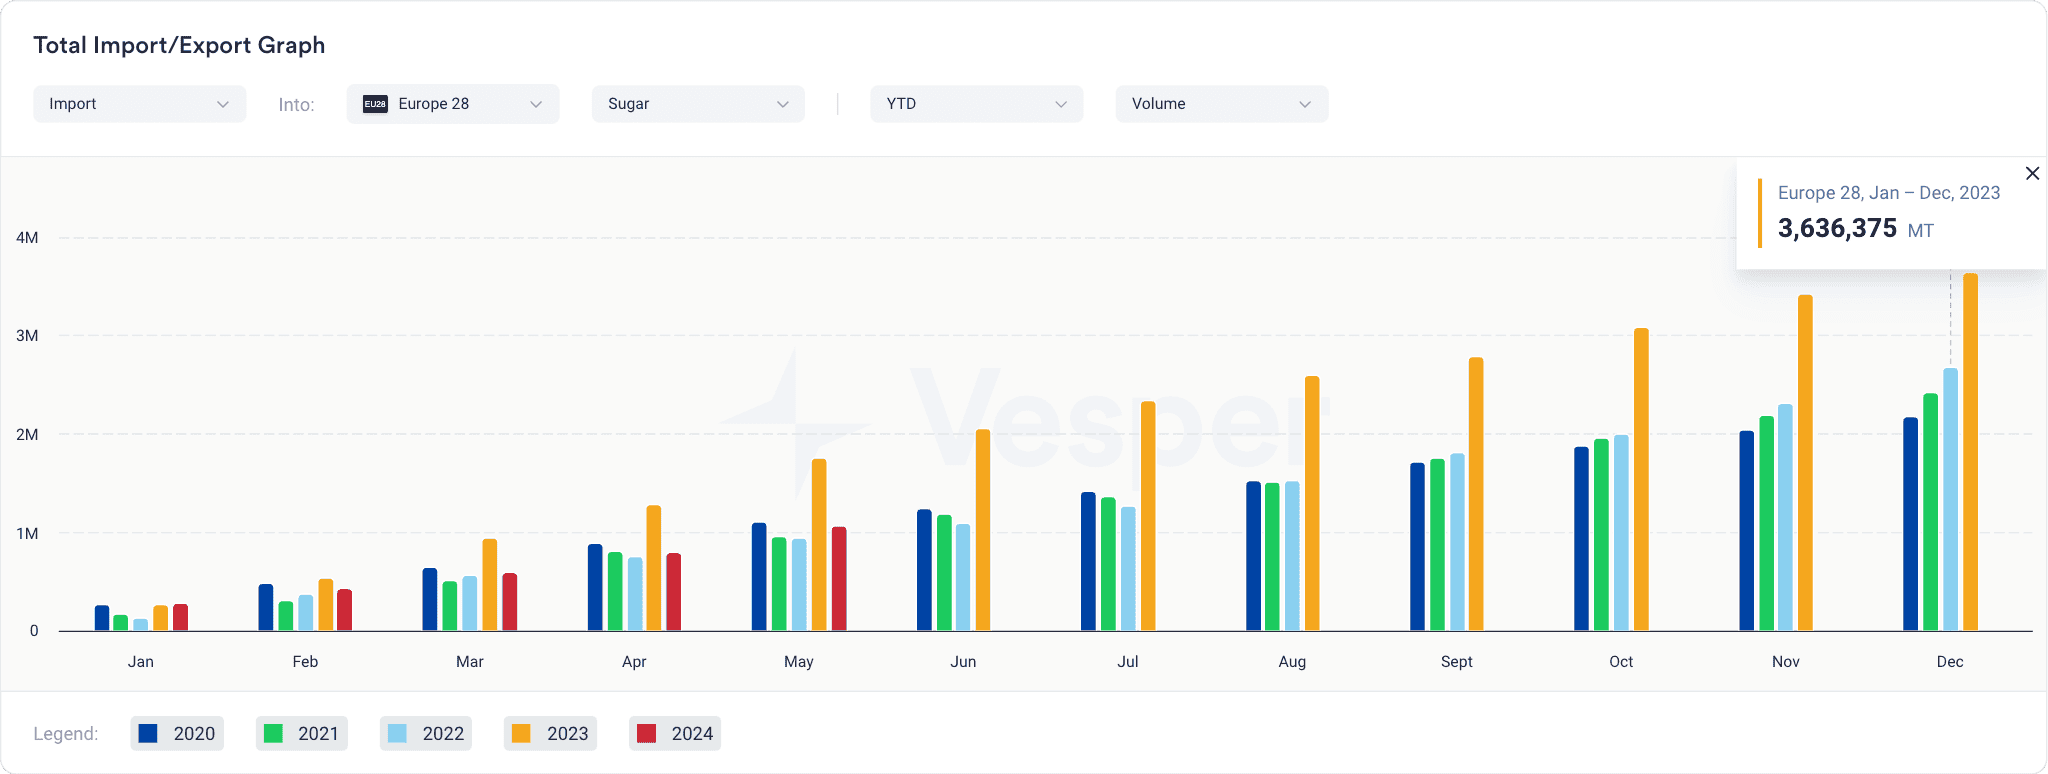Dismiss the Europe 28 tooltip with the X
2048x774 pixels.
[x=2032, y=173]
